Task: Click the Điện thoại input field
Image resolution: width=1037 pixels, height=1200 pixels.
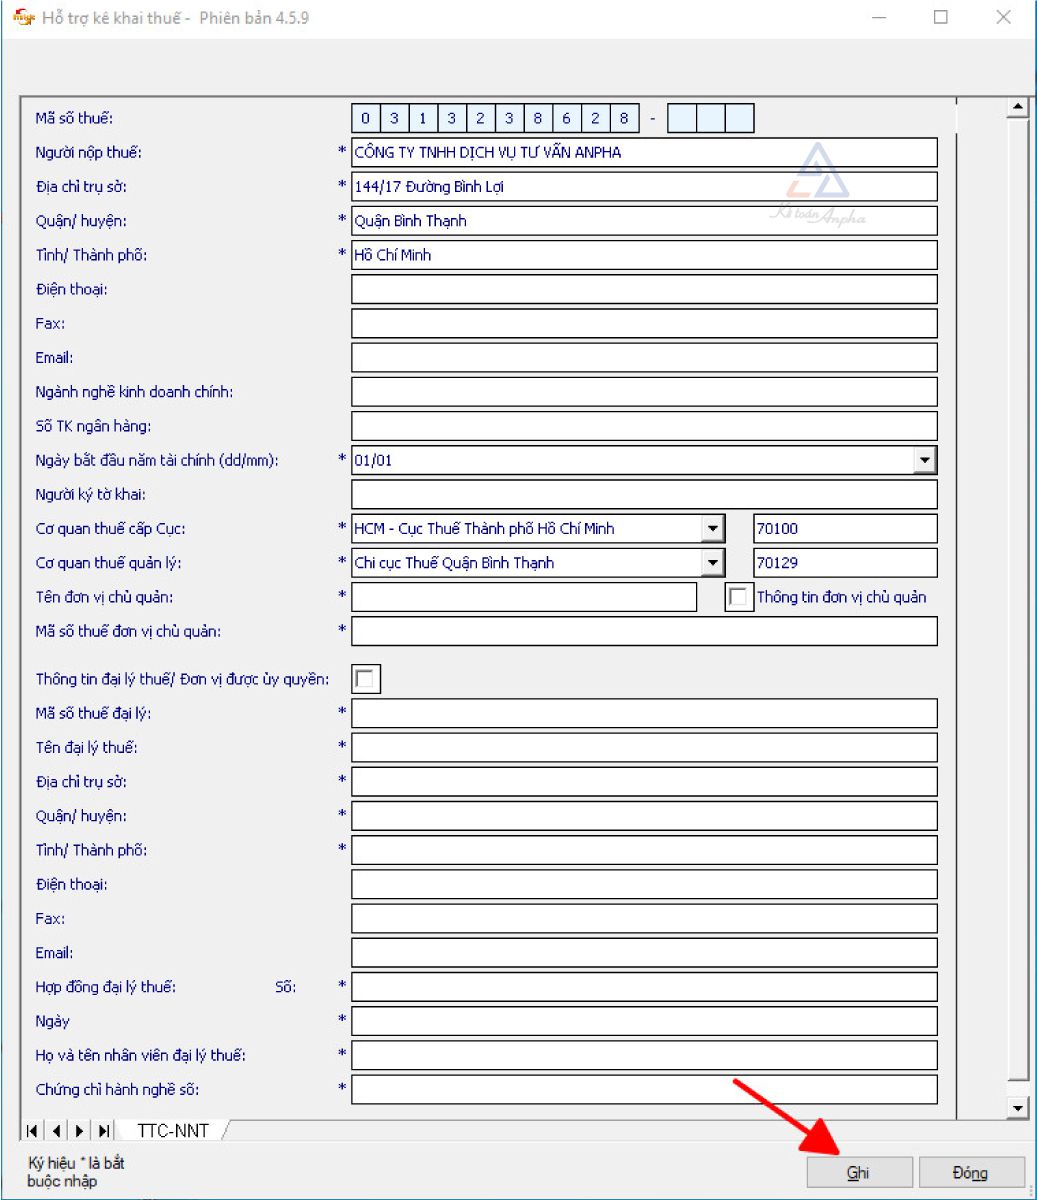Action: pyautogui.click(x=644, y=289)
